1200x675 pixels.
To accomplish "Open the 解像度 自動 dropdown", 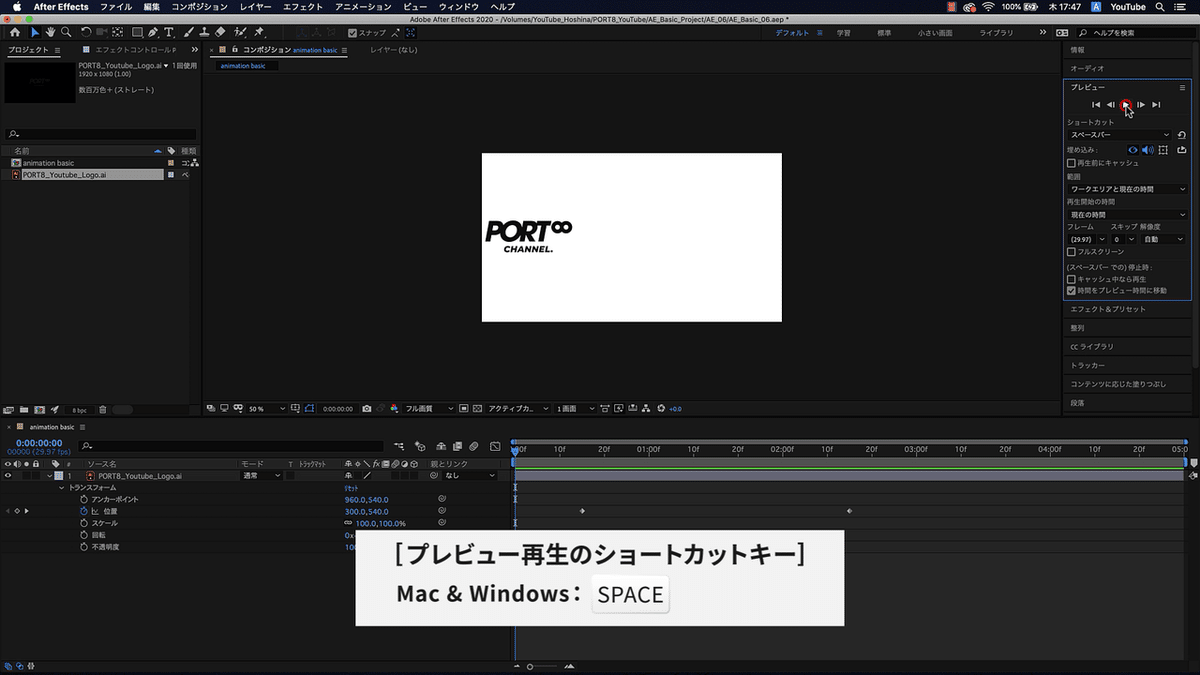I will click(x=1165, y=240).
